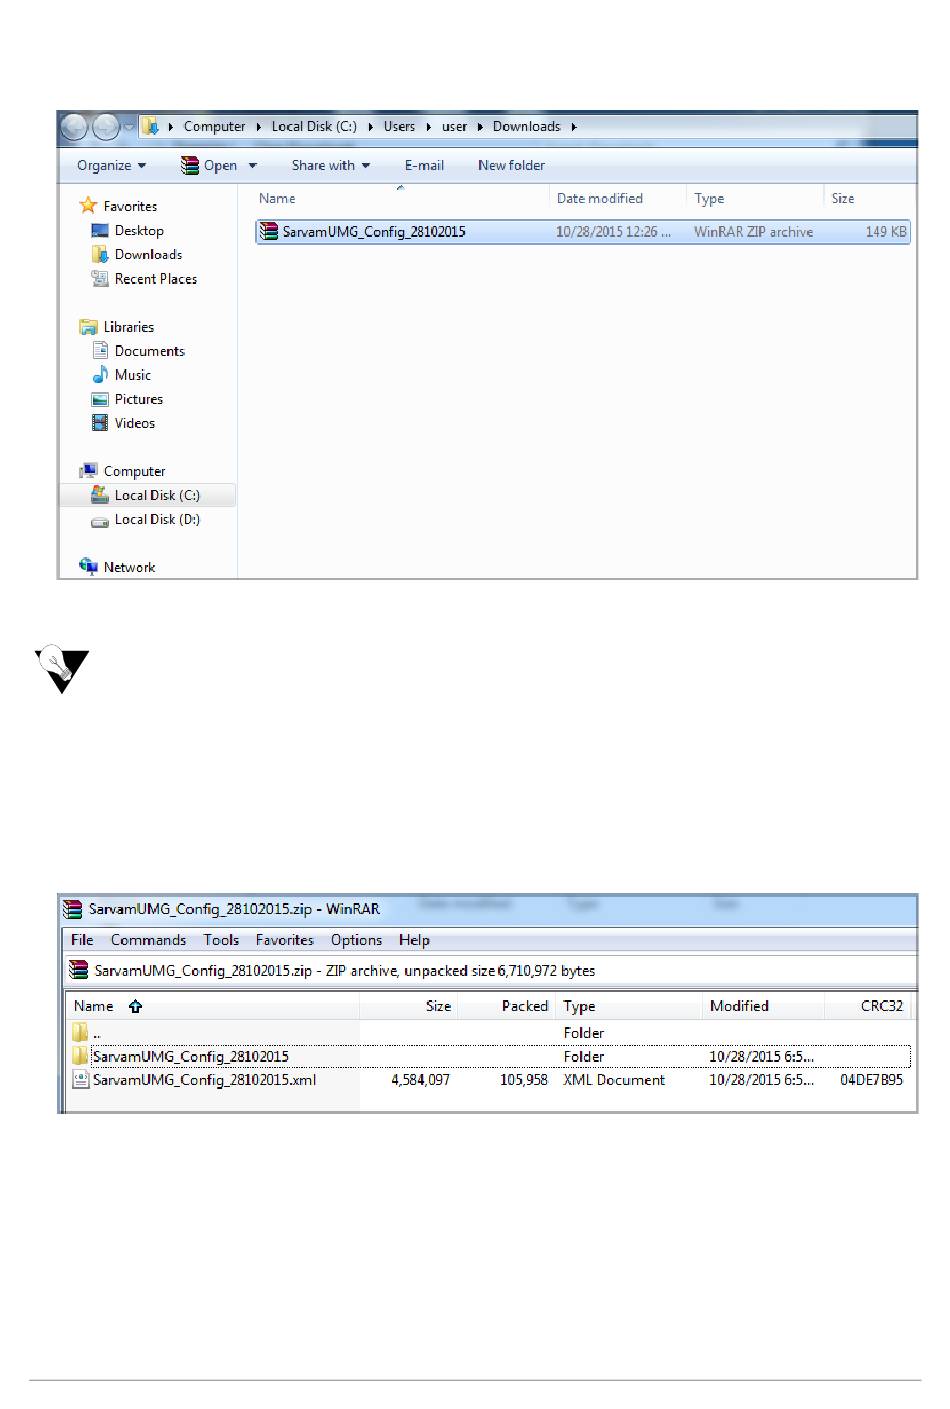
Task: Open Local Disk (D:) in the navigation pane
Action: tap(157, 519)
